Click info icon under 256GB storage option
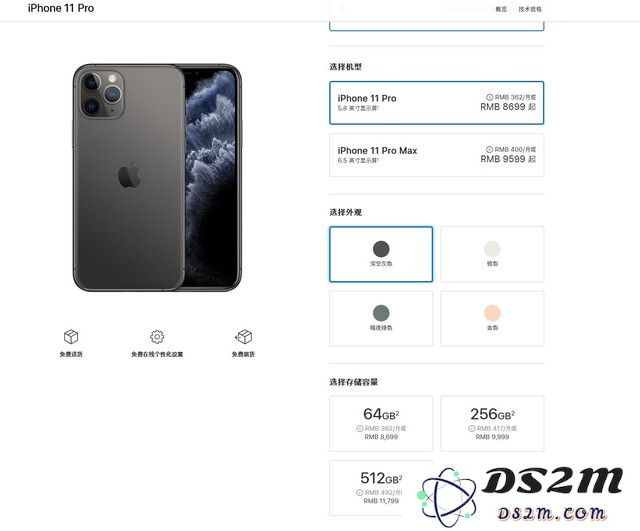640x531 pixels. pos(471,428)
